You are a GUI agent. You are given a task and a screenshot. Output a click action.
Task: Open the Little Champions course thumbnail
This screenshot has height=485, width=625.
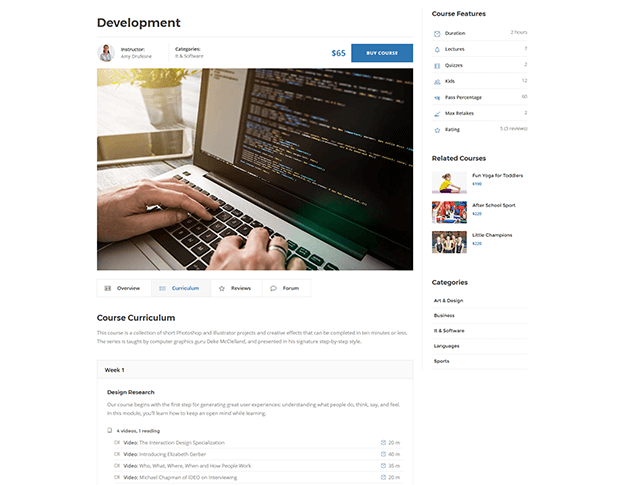coord(449,242)
